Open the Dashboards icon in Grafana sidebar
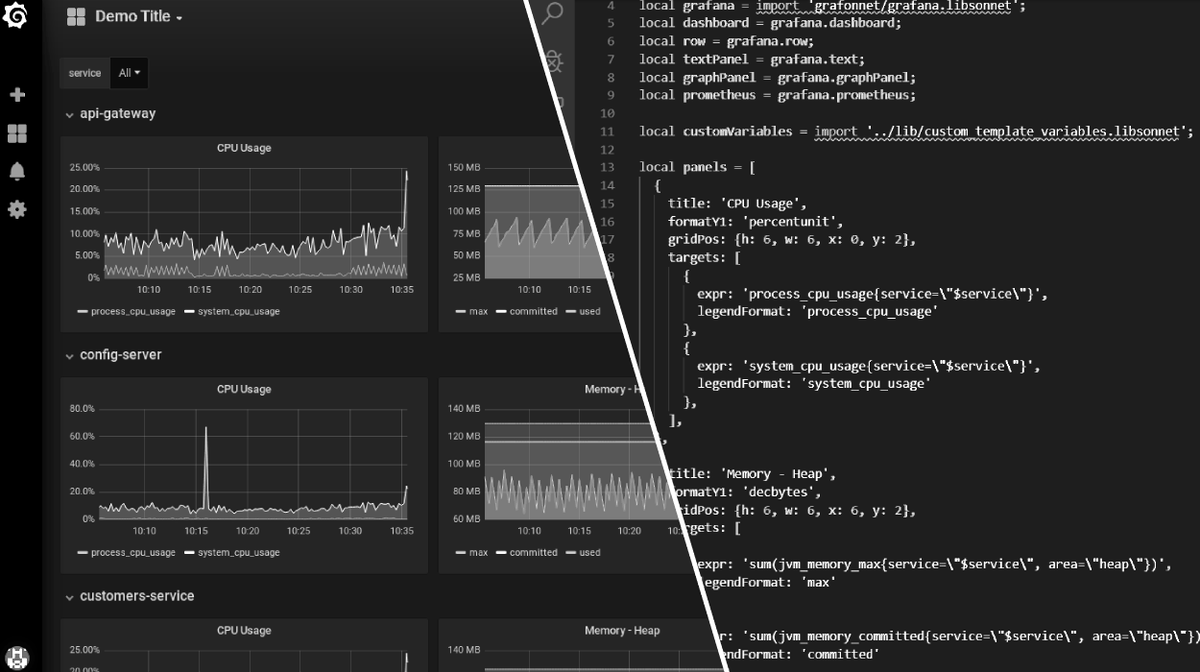 click(17, 133)
